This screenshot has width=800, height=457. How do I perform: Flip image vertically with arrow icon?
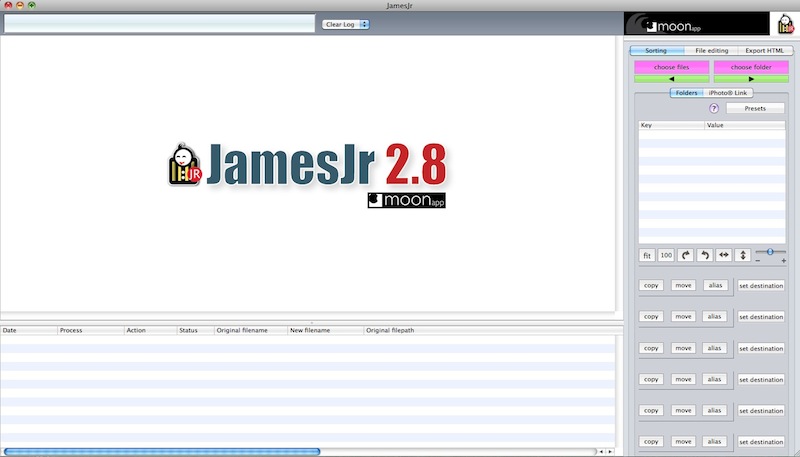(743, 255)
